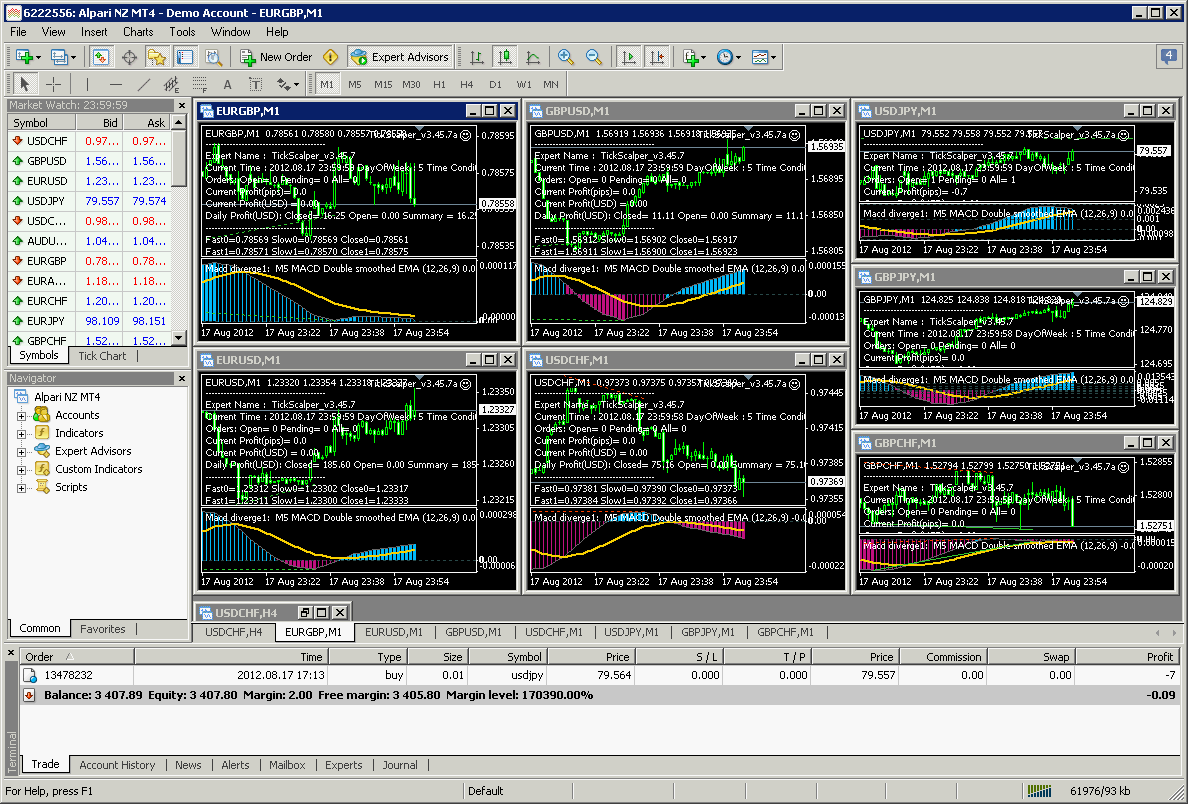
Task: Toggle the Expert Advisors button
Action: coord(400,57)
